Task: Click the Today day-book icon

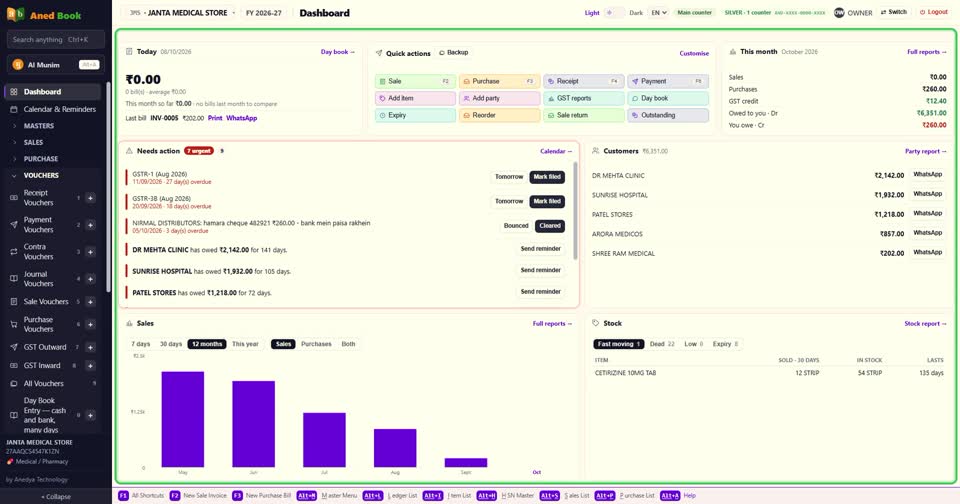Action: 129,51
